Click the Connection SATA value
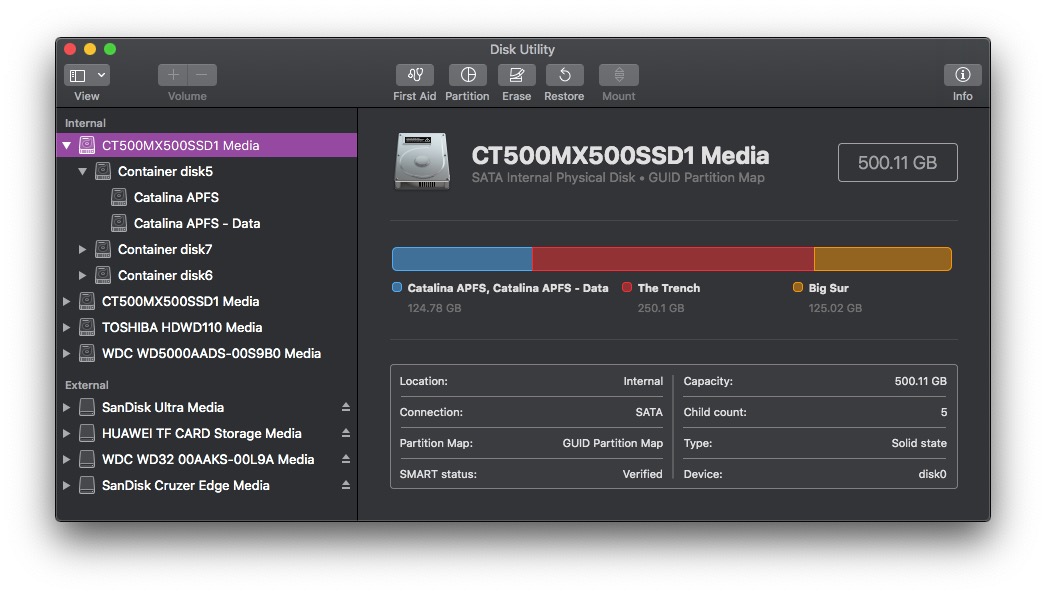This screenshot has height=595, width=1046. [x=649, y=412]
